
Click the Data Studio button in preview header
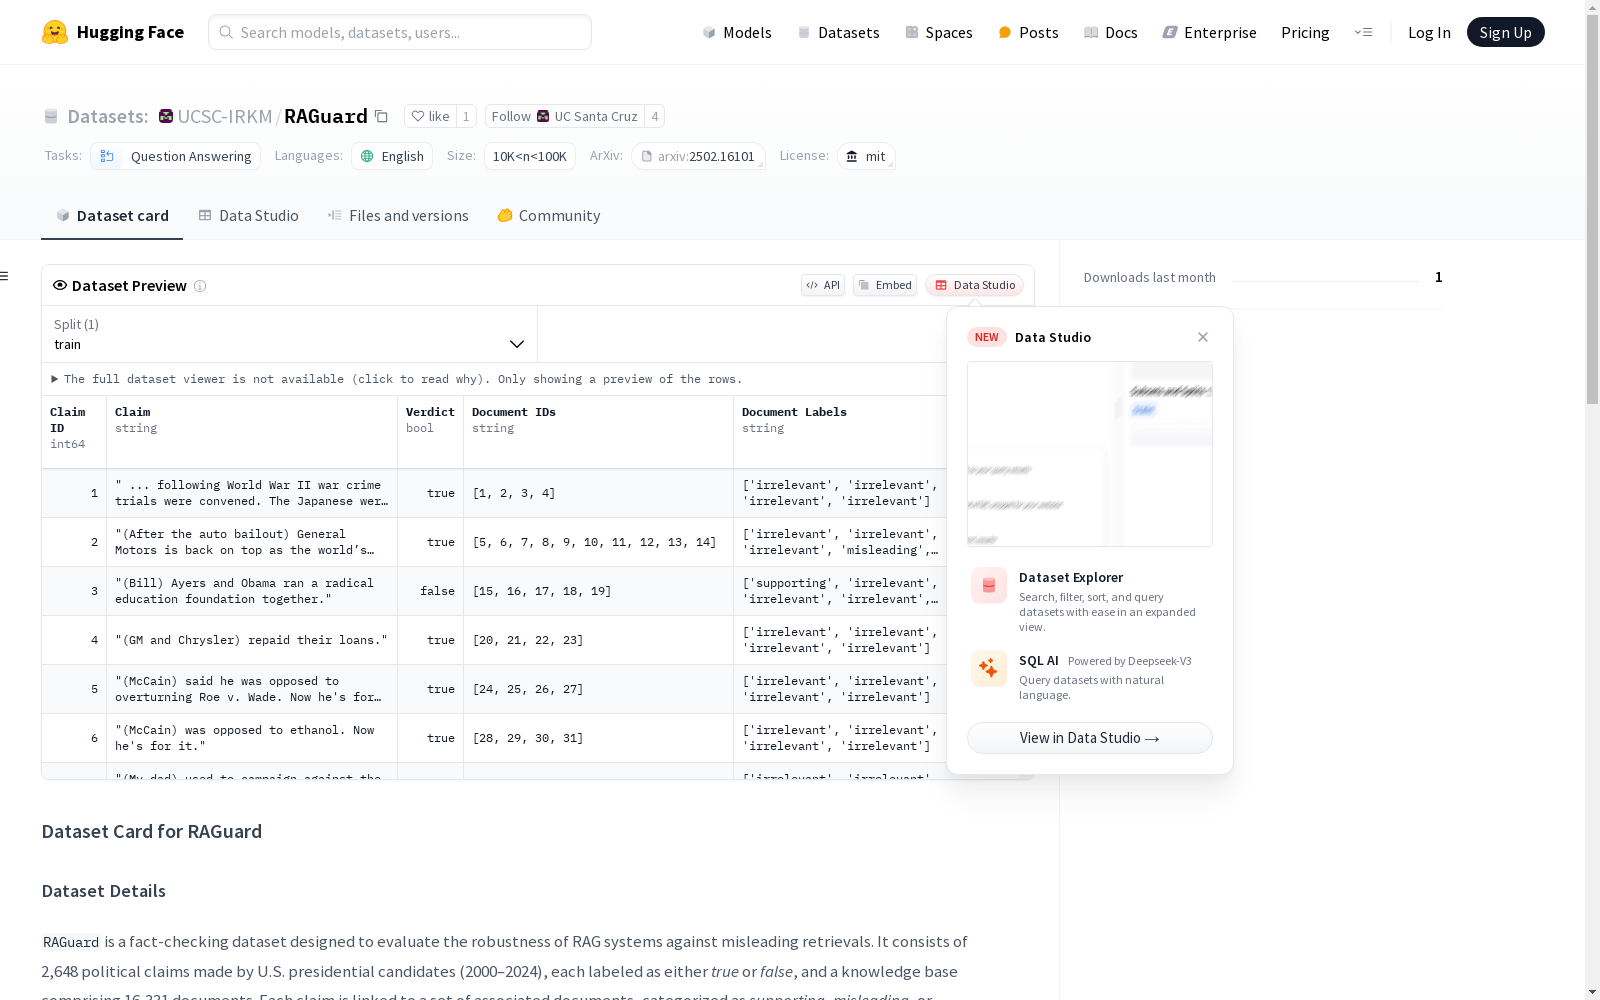tap(975, 285)
